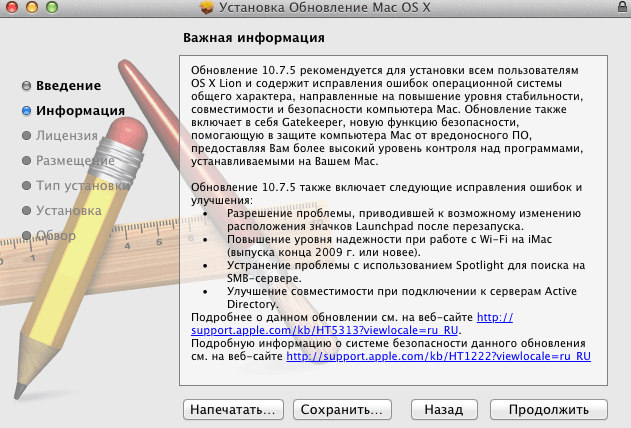Image resolution: width=631 pixels, height=428 pixels.
Task: Select the Тип установки step
Action: pos(83,185)
